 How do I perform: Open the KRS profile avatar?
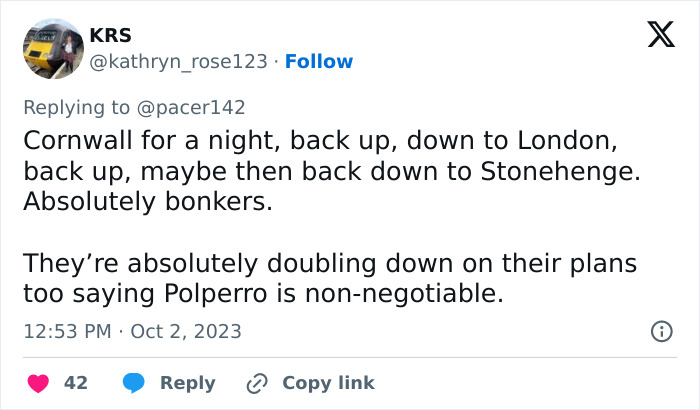pos(52,48)
